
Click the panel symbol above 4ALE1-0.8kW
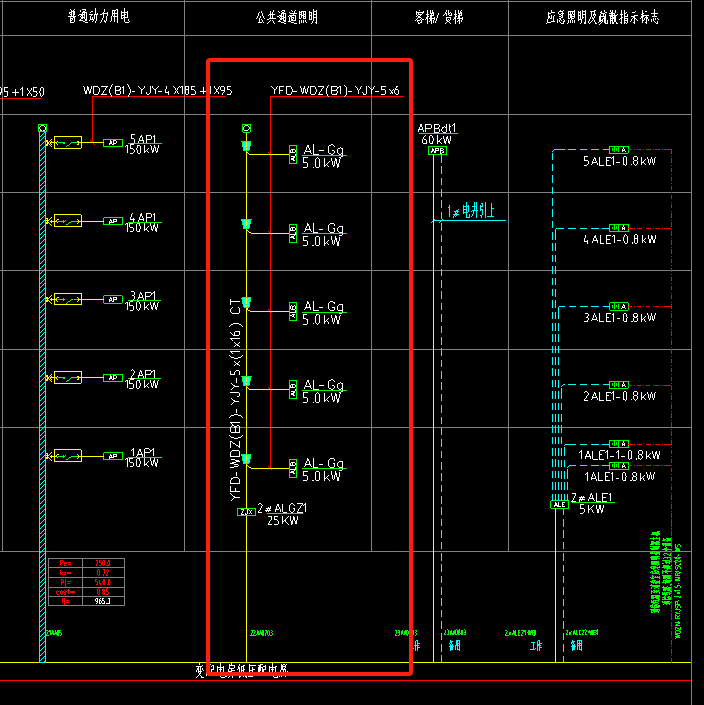pos(619,228)
